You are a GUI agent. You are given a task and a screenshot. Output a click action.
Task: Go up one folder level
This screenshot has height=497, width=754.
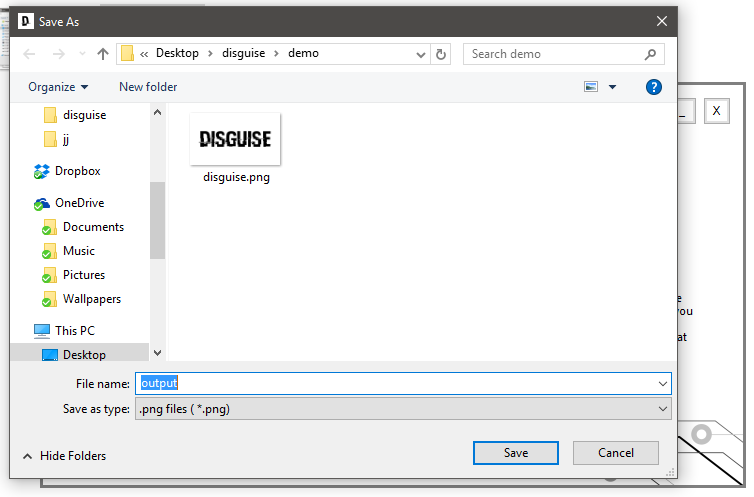tap(102, 54)
